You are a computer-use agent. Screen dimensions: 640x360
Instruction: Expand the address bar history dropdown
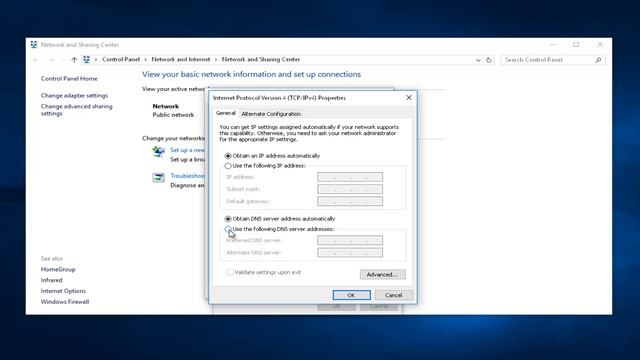(478, 60)
